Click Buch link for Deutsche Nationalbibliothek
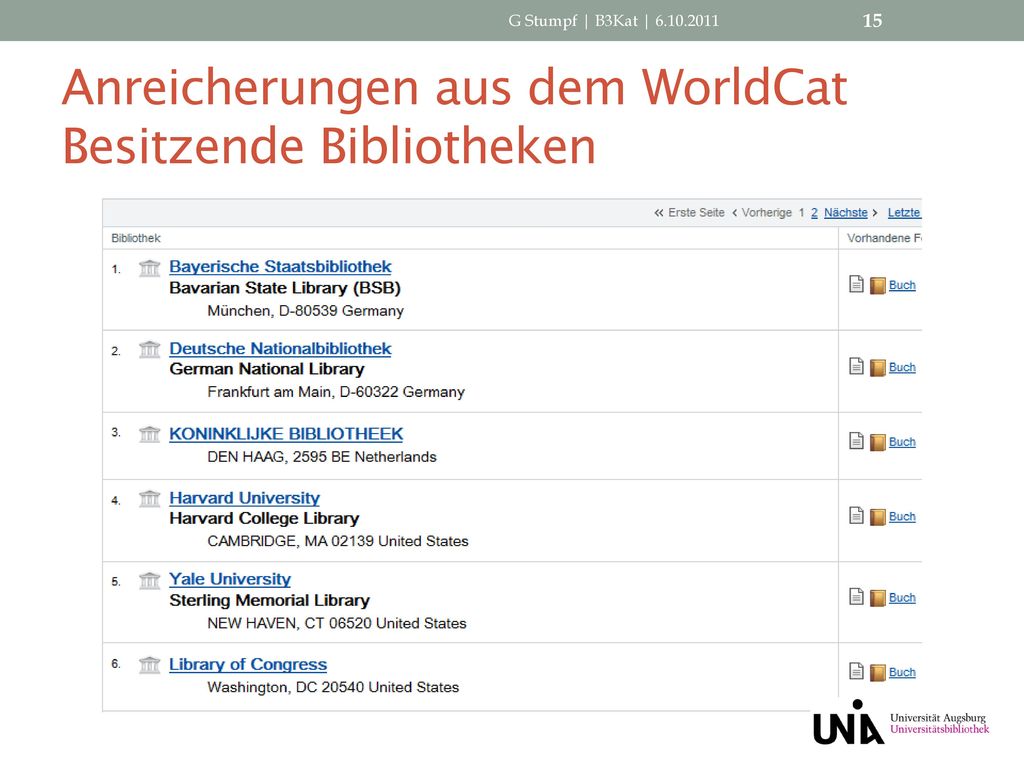Screen dimensions: 1024x768 (x=902, y=368)
